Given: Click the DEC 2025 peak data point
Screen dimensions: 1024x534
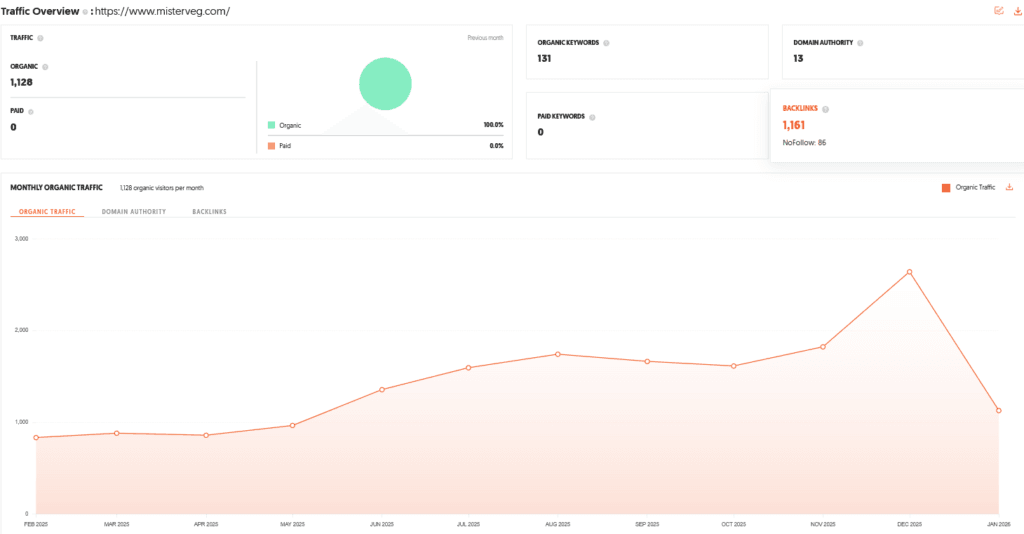Looking at the screenshot, I should (x=909, y=272).
